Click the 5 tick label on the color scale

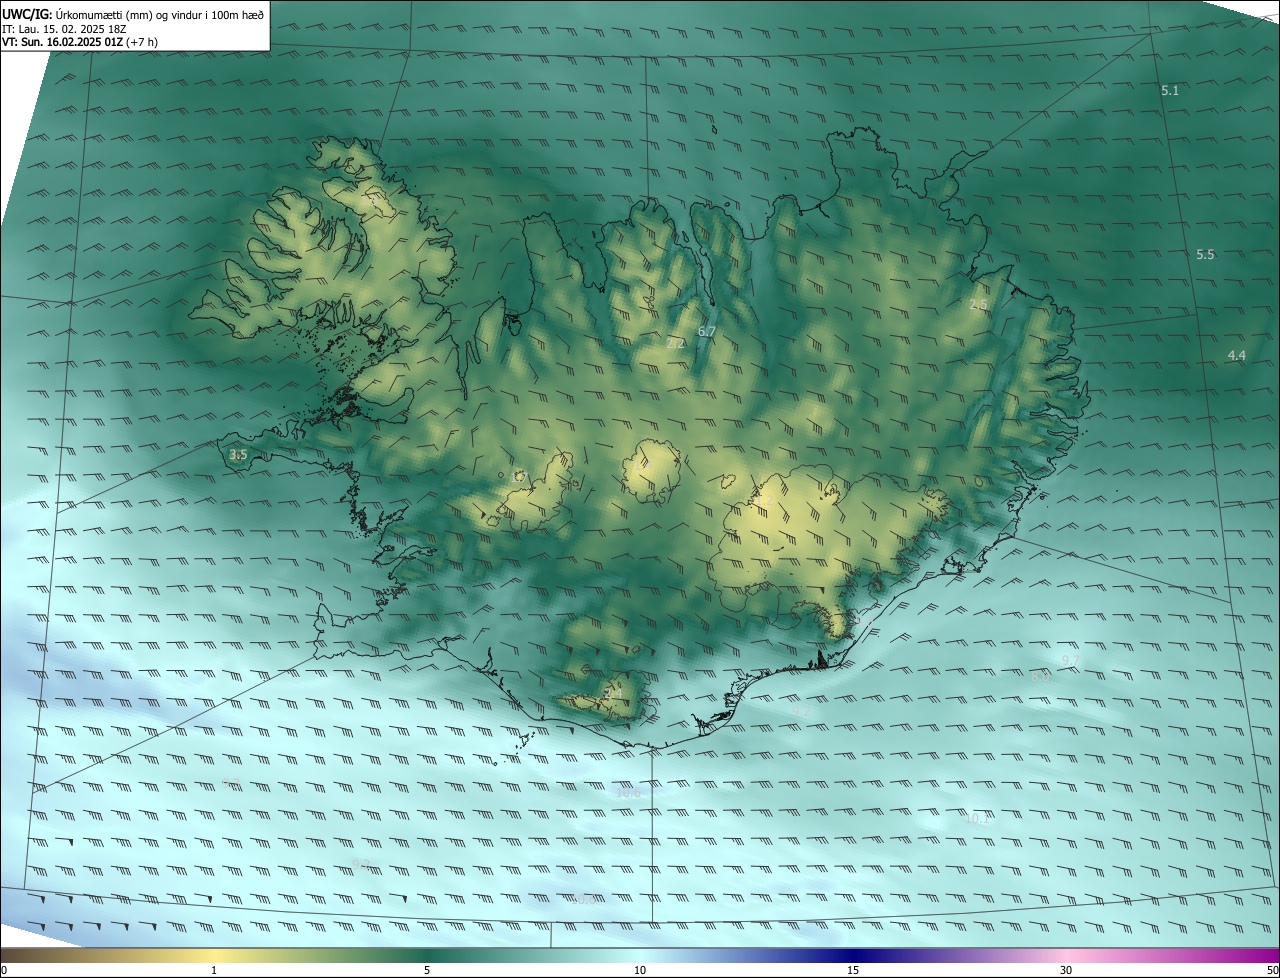tap(427, 970)
